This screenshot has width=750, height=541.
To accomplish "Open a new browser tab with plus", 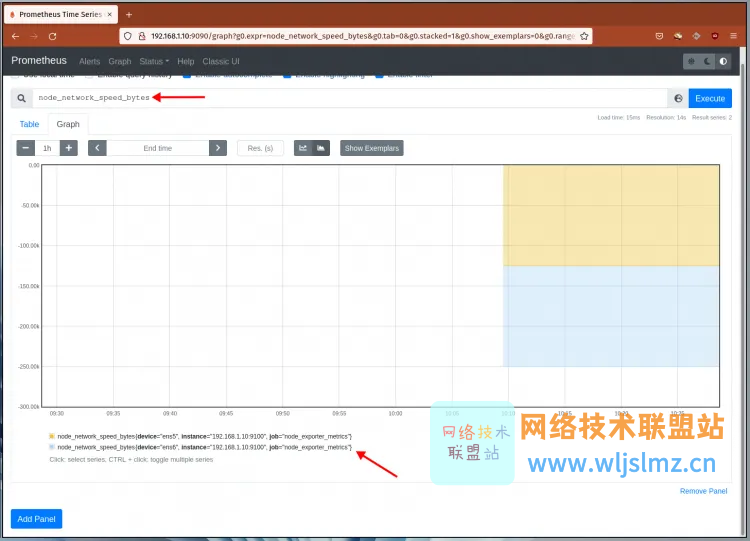I will pyautogui.click(x=129, y=15).
